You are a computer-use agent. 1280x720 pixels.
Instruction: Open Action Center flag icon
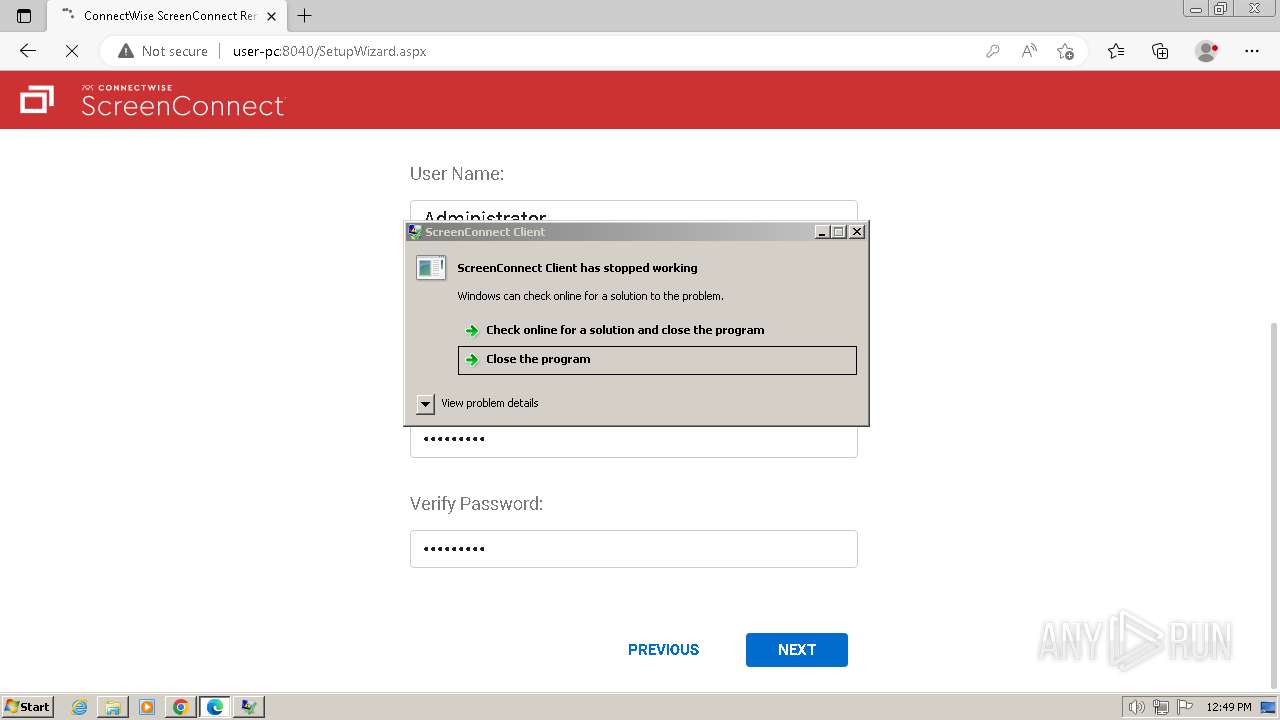1186,707
